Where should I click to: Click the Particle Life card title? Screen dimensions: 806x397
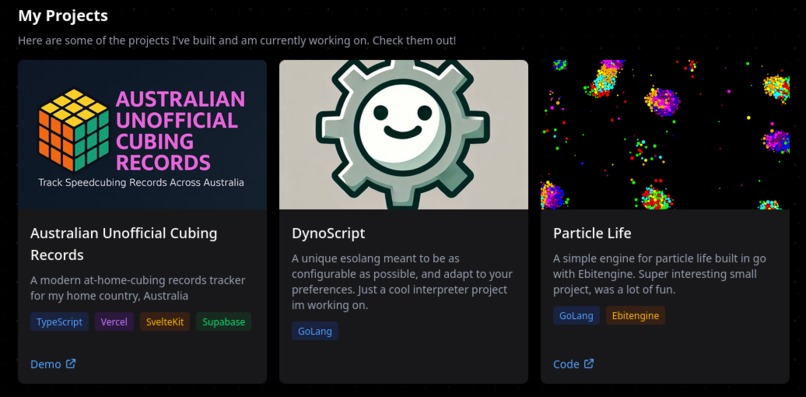(592, 233)
